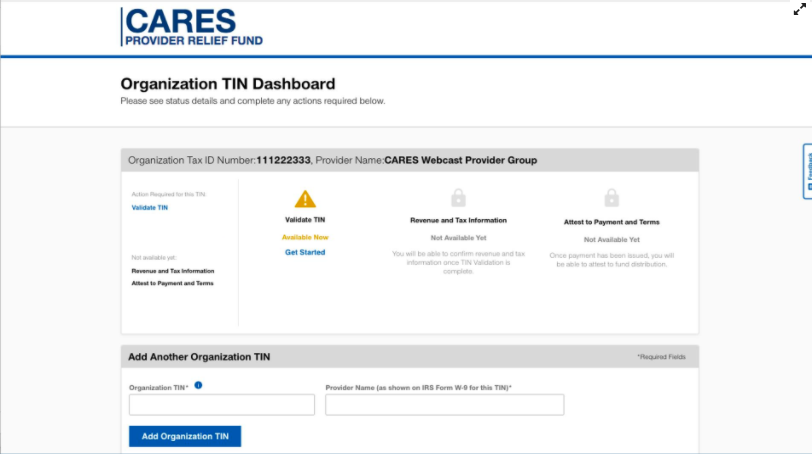Open the Feedback side tab
812x454 pixels.
(x=808, y=171)
